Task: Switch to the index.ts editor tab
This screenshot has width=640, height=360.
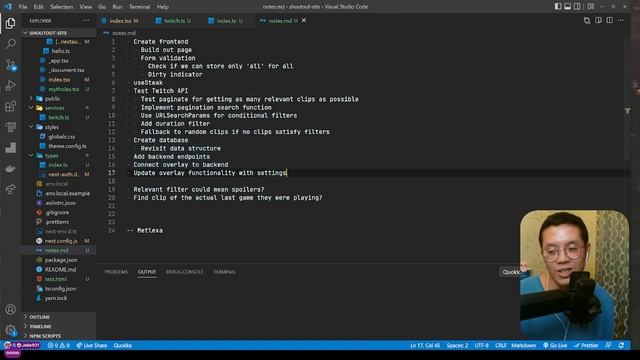Action: [x=227, y=20]
